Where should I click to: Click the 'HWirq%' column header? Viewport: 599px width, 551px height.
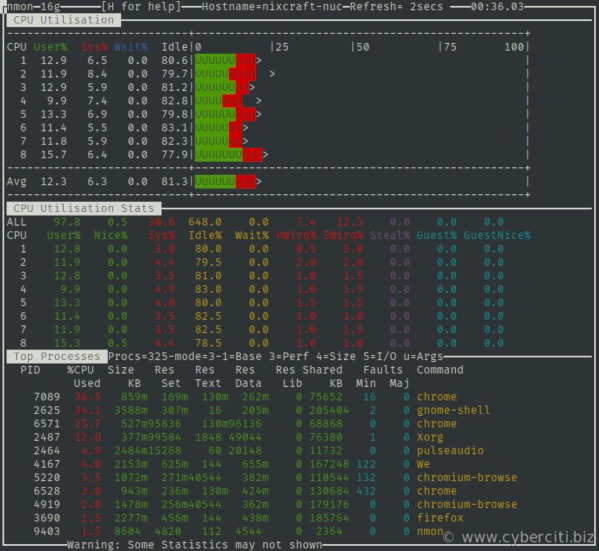click(x=296, y=235)
